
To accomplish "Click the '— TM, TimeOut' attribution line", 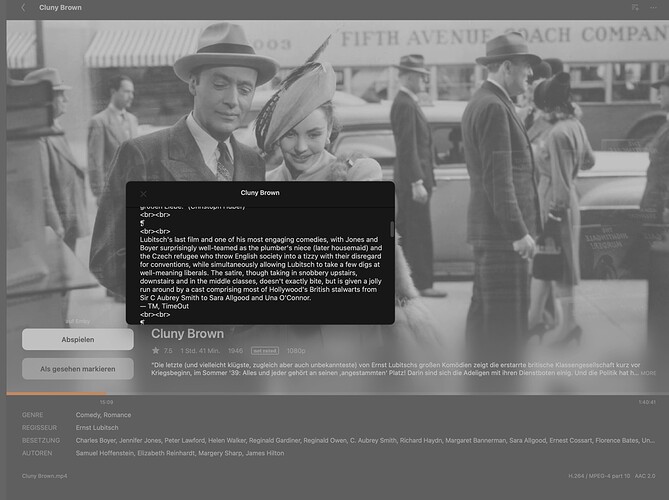I will 164,306.
